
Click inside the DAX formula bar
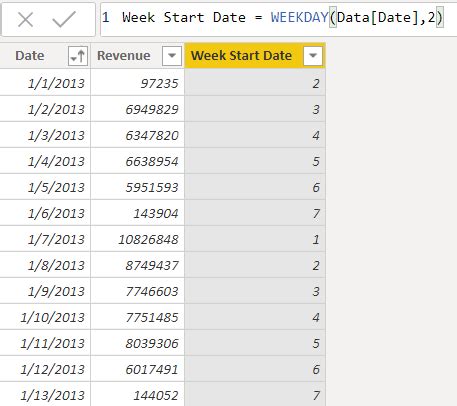click(278, 18)
